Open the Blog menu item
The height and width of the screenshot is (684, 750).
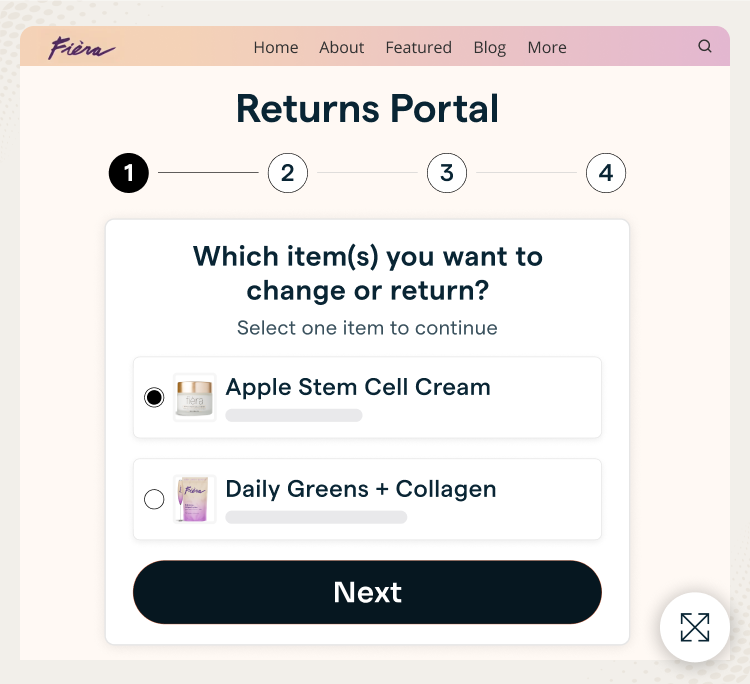coord(490,47)
